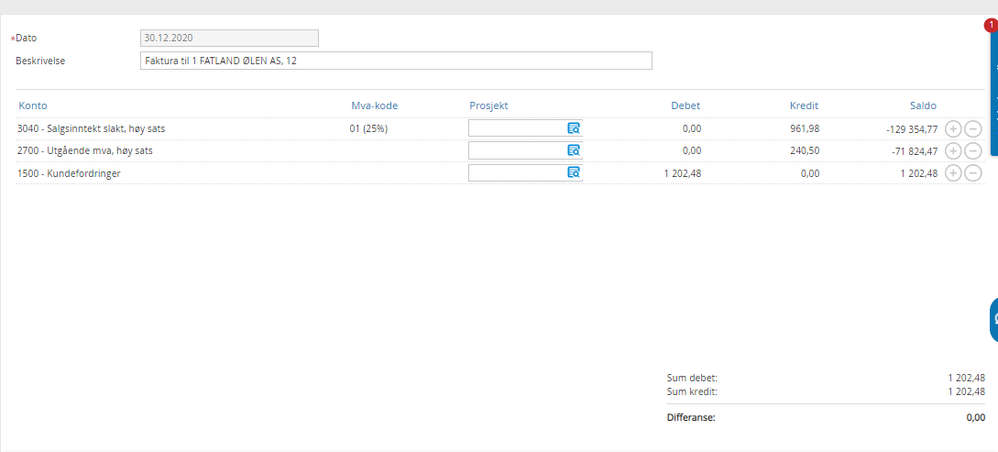Click saldo value 1 202,48 in Kundefordringer row
The width and height of the screenshot is (998, 452).
tap(919, 173)
